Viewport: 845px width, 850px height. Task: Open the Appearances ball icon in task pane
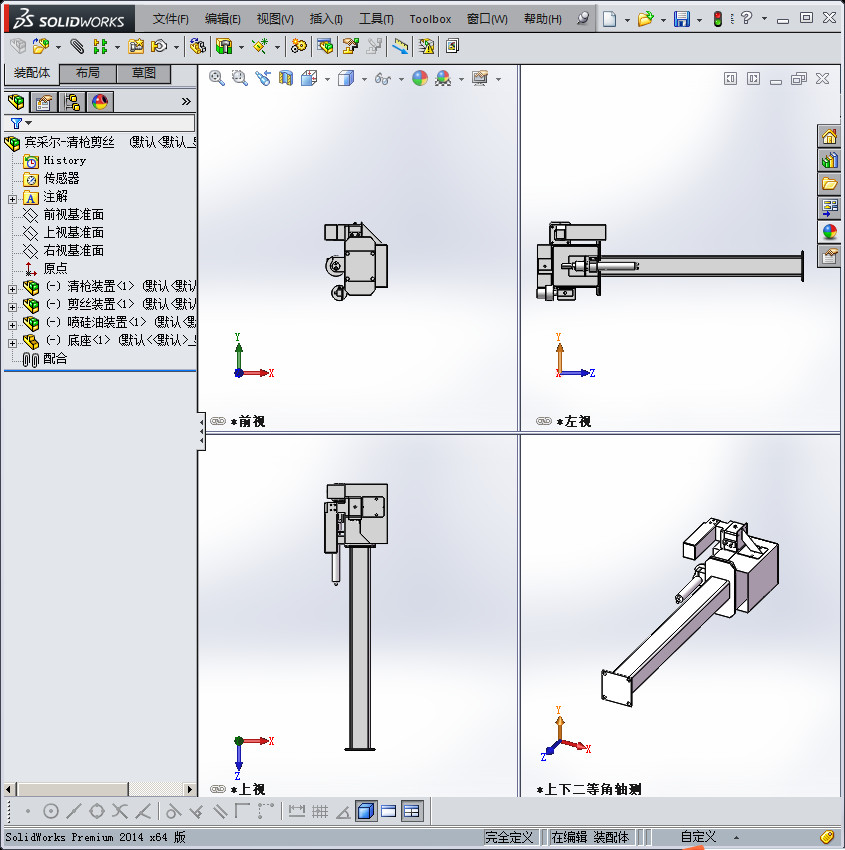(x=829, y=232)
